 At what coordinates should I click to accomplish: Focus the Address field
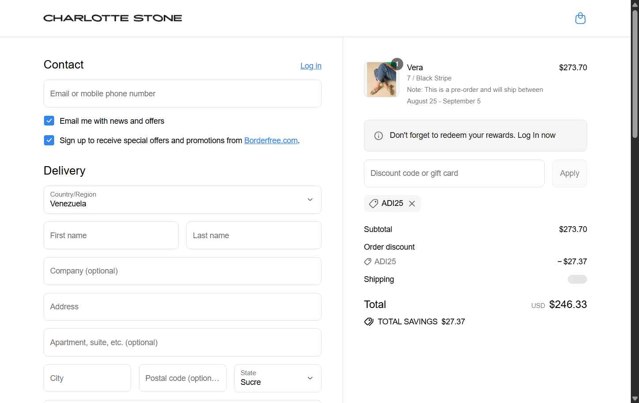click(x=182, y=307)
